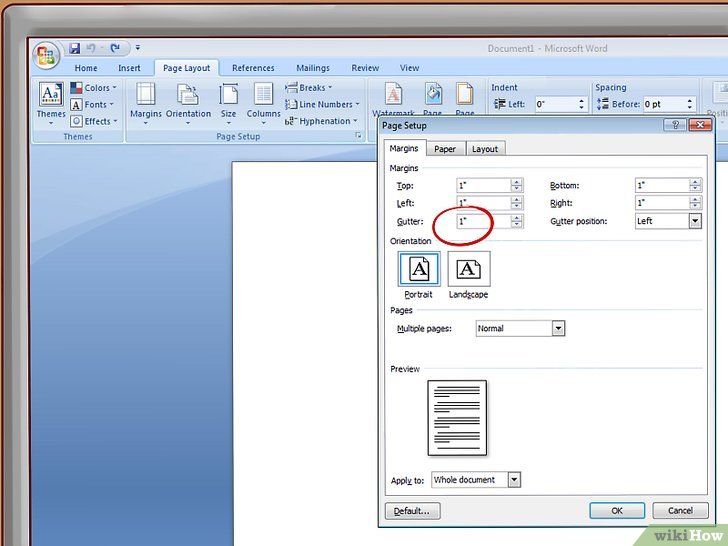This screenshot has height=546, width=728.
Task: Expand the Gutter position dropdown
Action: point(695,221)
